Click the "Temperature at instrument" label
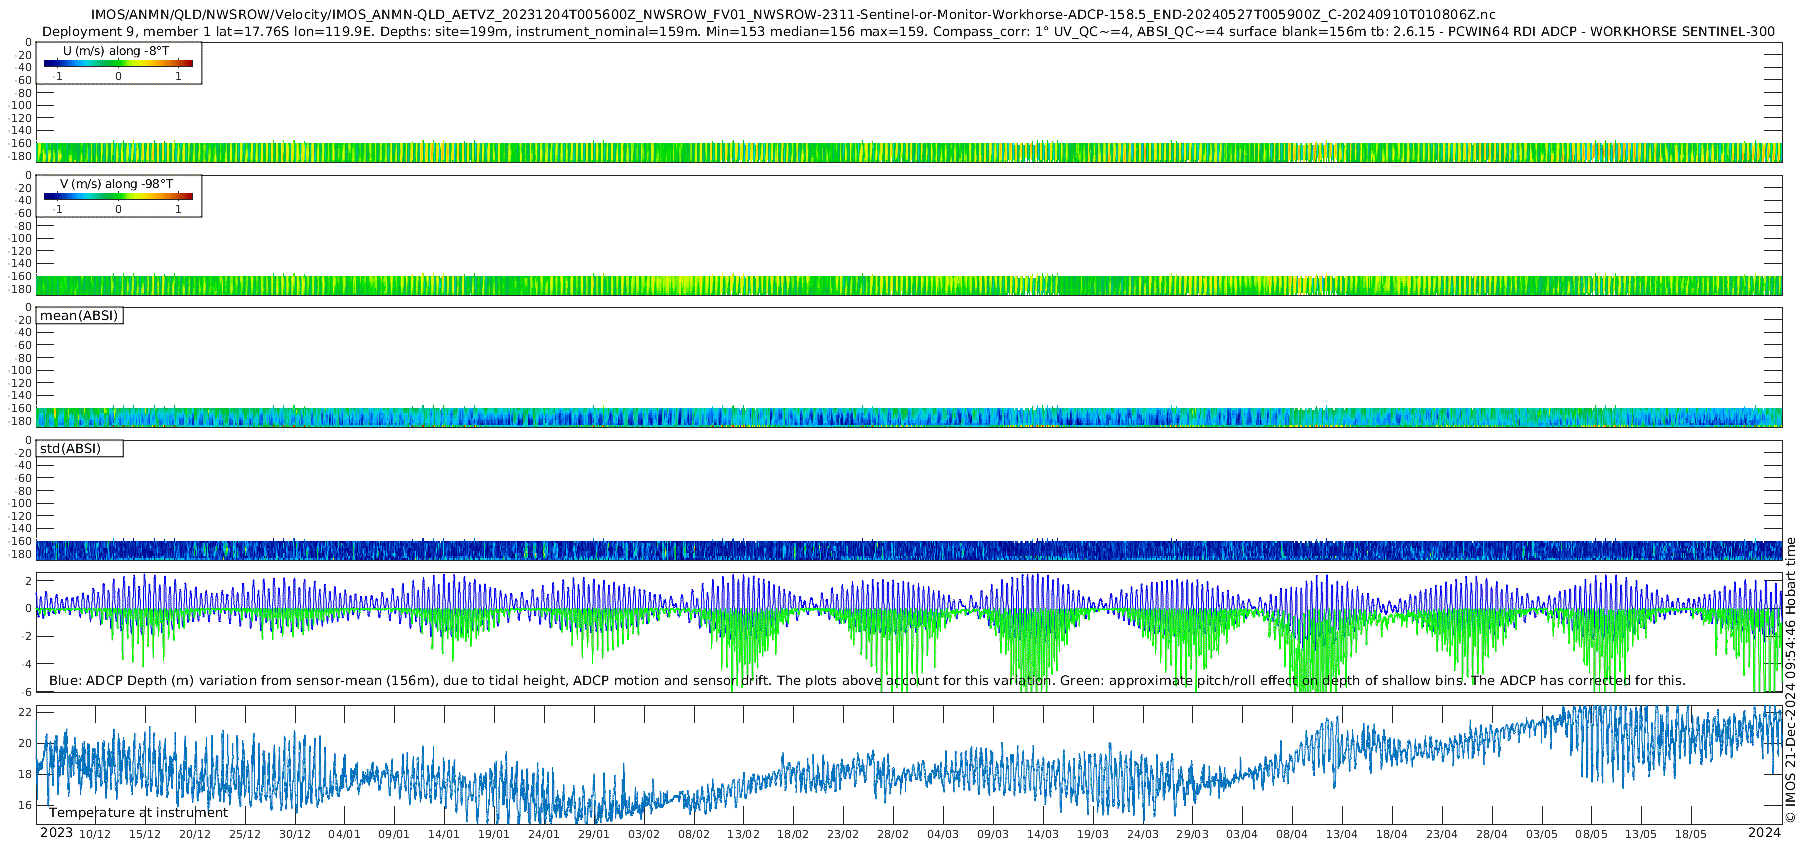1800x850 pixels. 138,813
